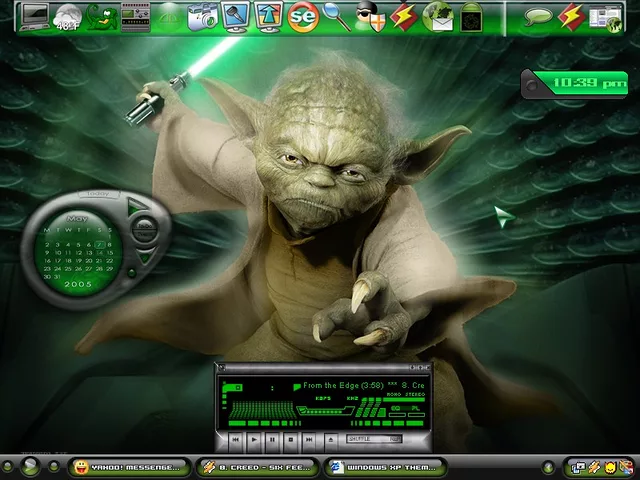This screenshot has width=640, height=480.
Task: Click the magnifying glass search dock icon
Action: click(x=337, y=16)
